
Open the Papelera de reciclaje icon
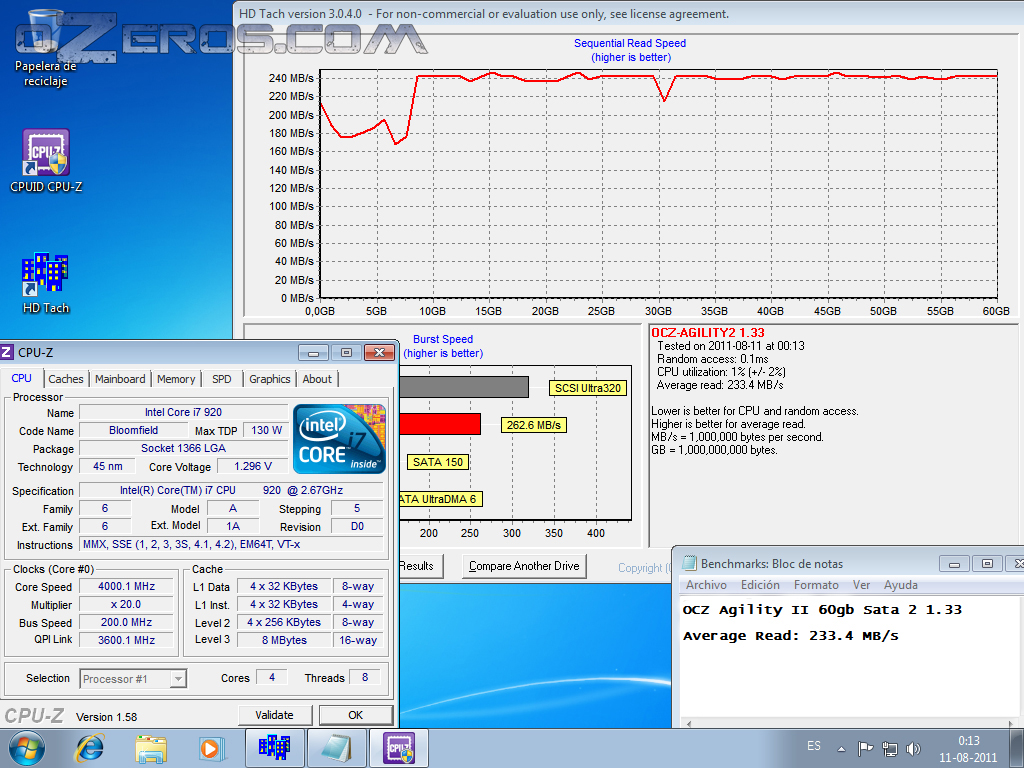46,49
